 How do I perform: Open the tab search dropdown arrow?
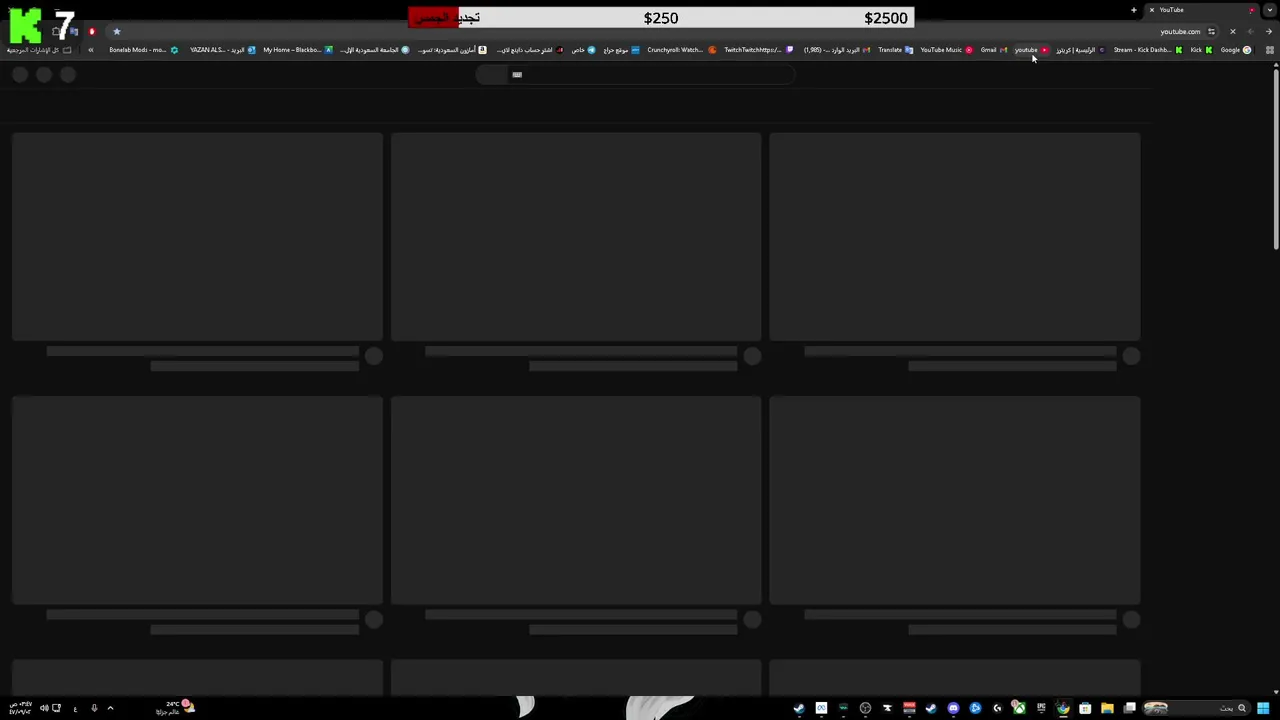[1270, 10]
